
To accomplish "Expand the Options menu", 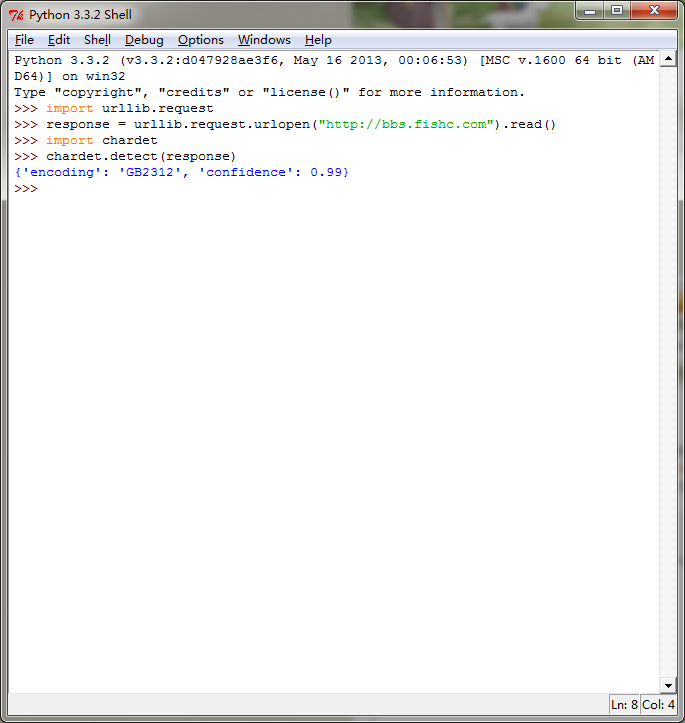I will pyautogui.click(x=200, y=40).
